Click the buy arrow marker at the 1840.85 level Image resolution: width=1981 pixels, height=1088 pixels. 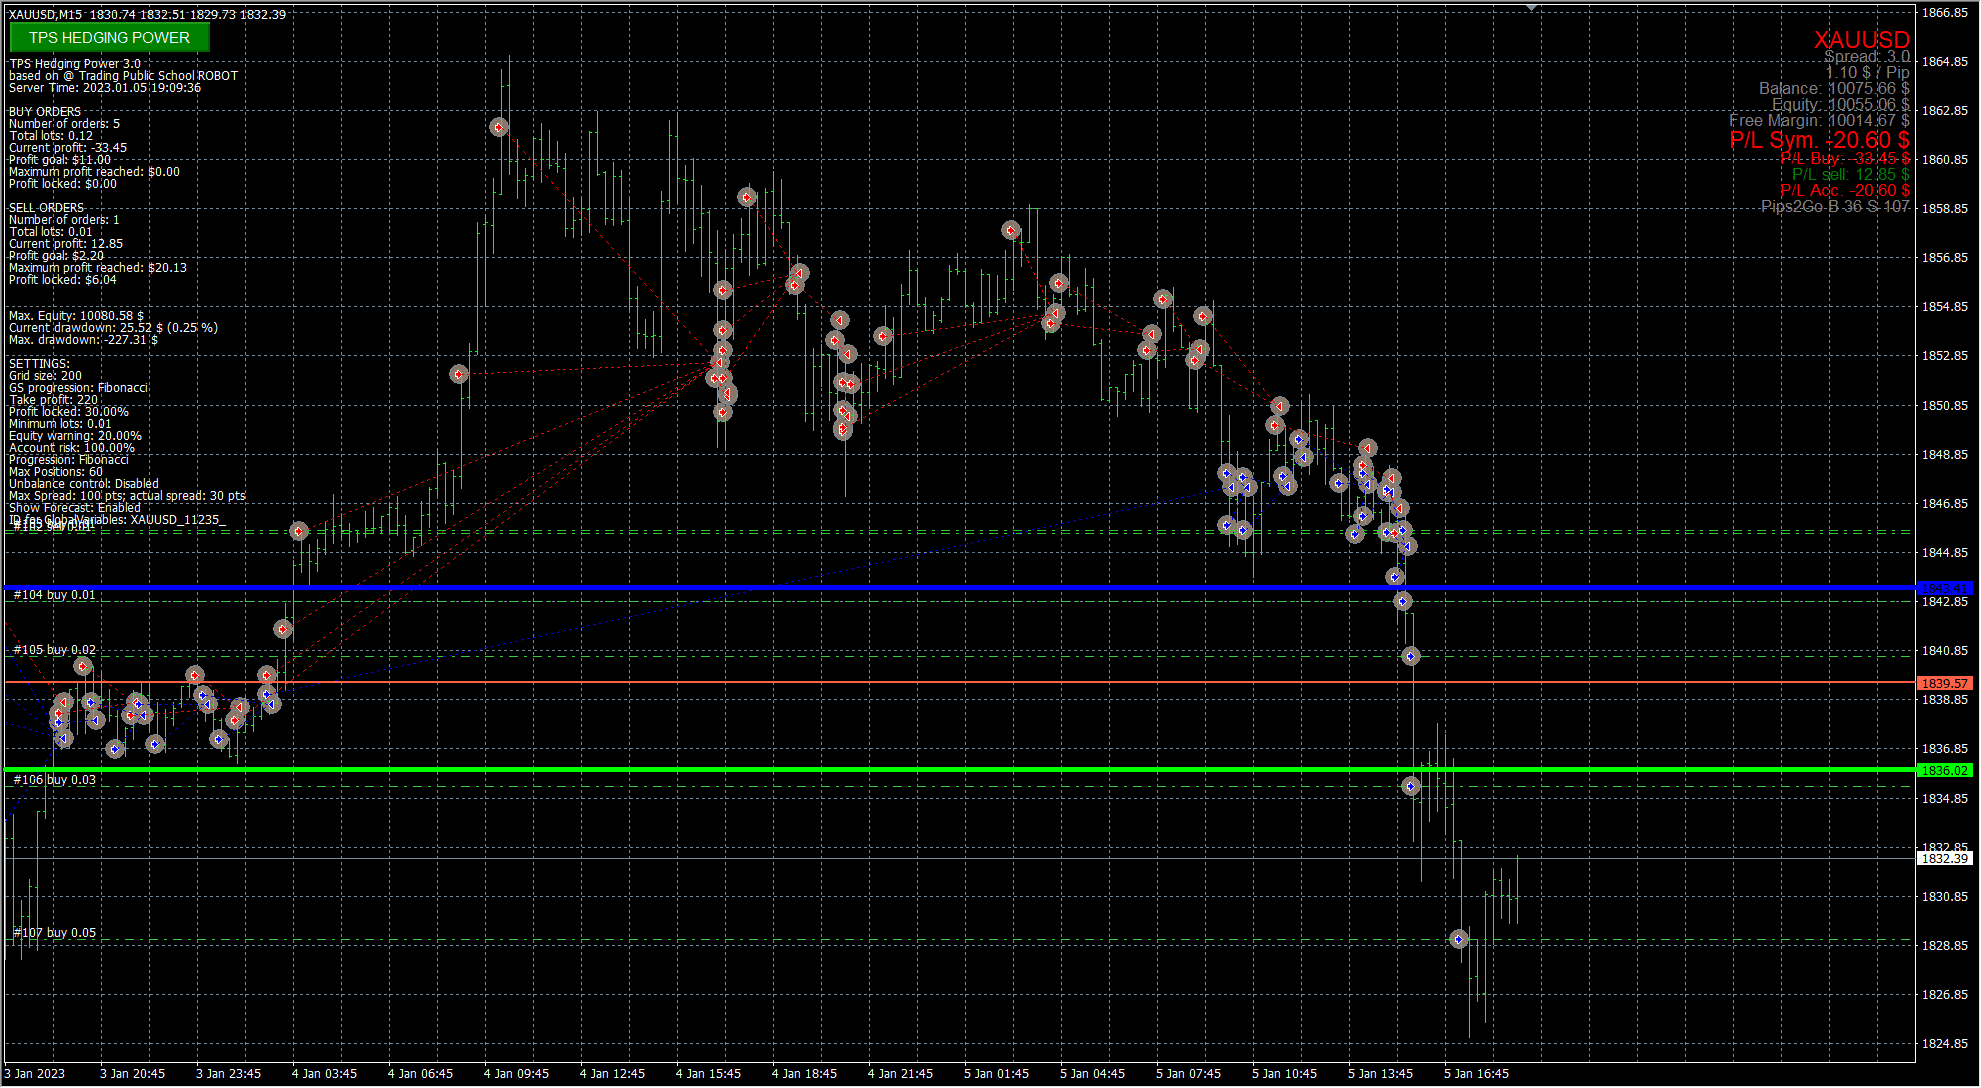pos(1410,656)
